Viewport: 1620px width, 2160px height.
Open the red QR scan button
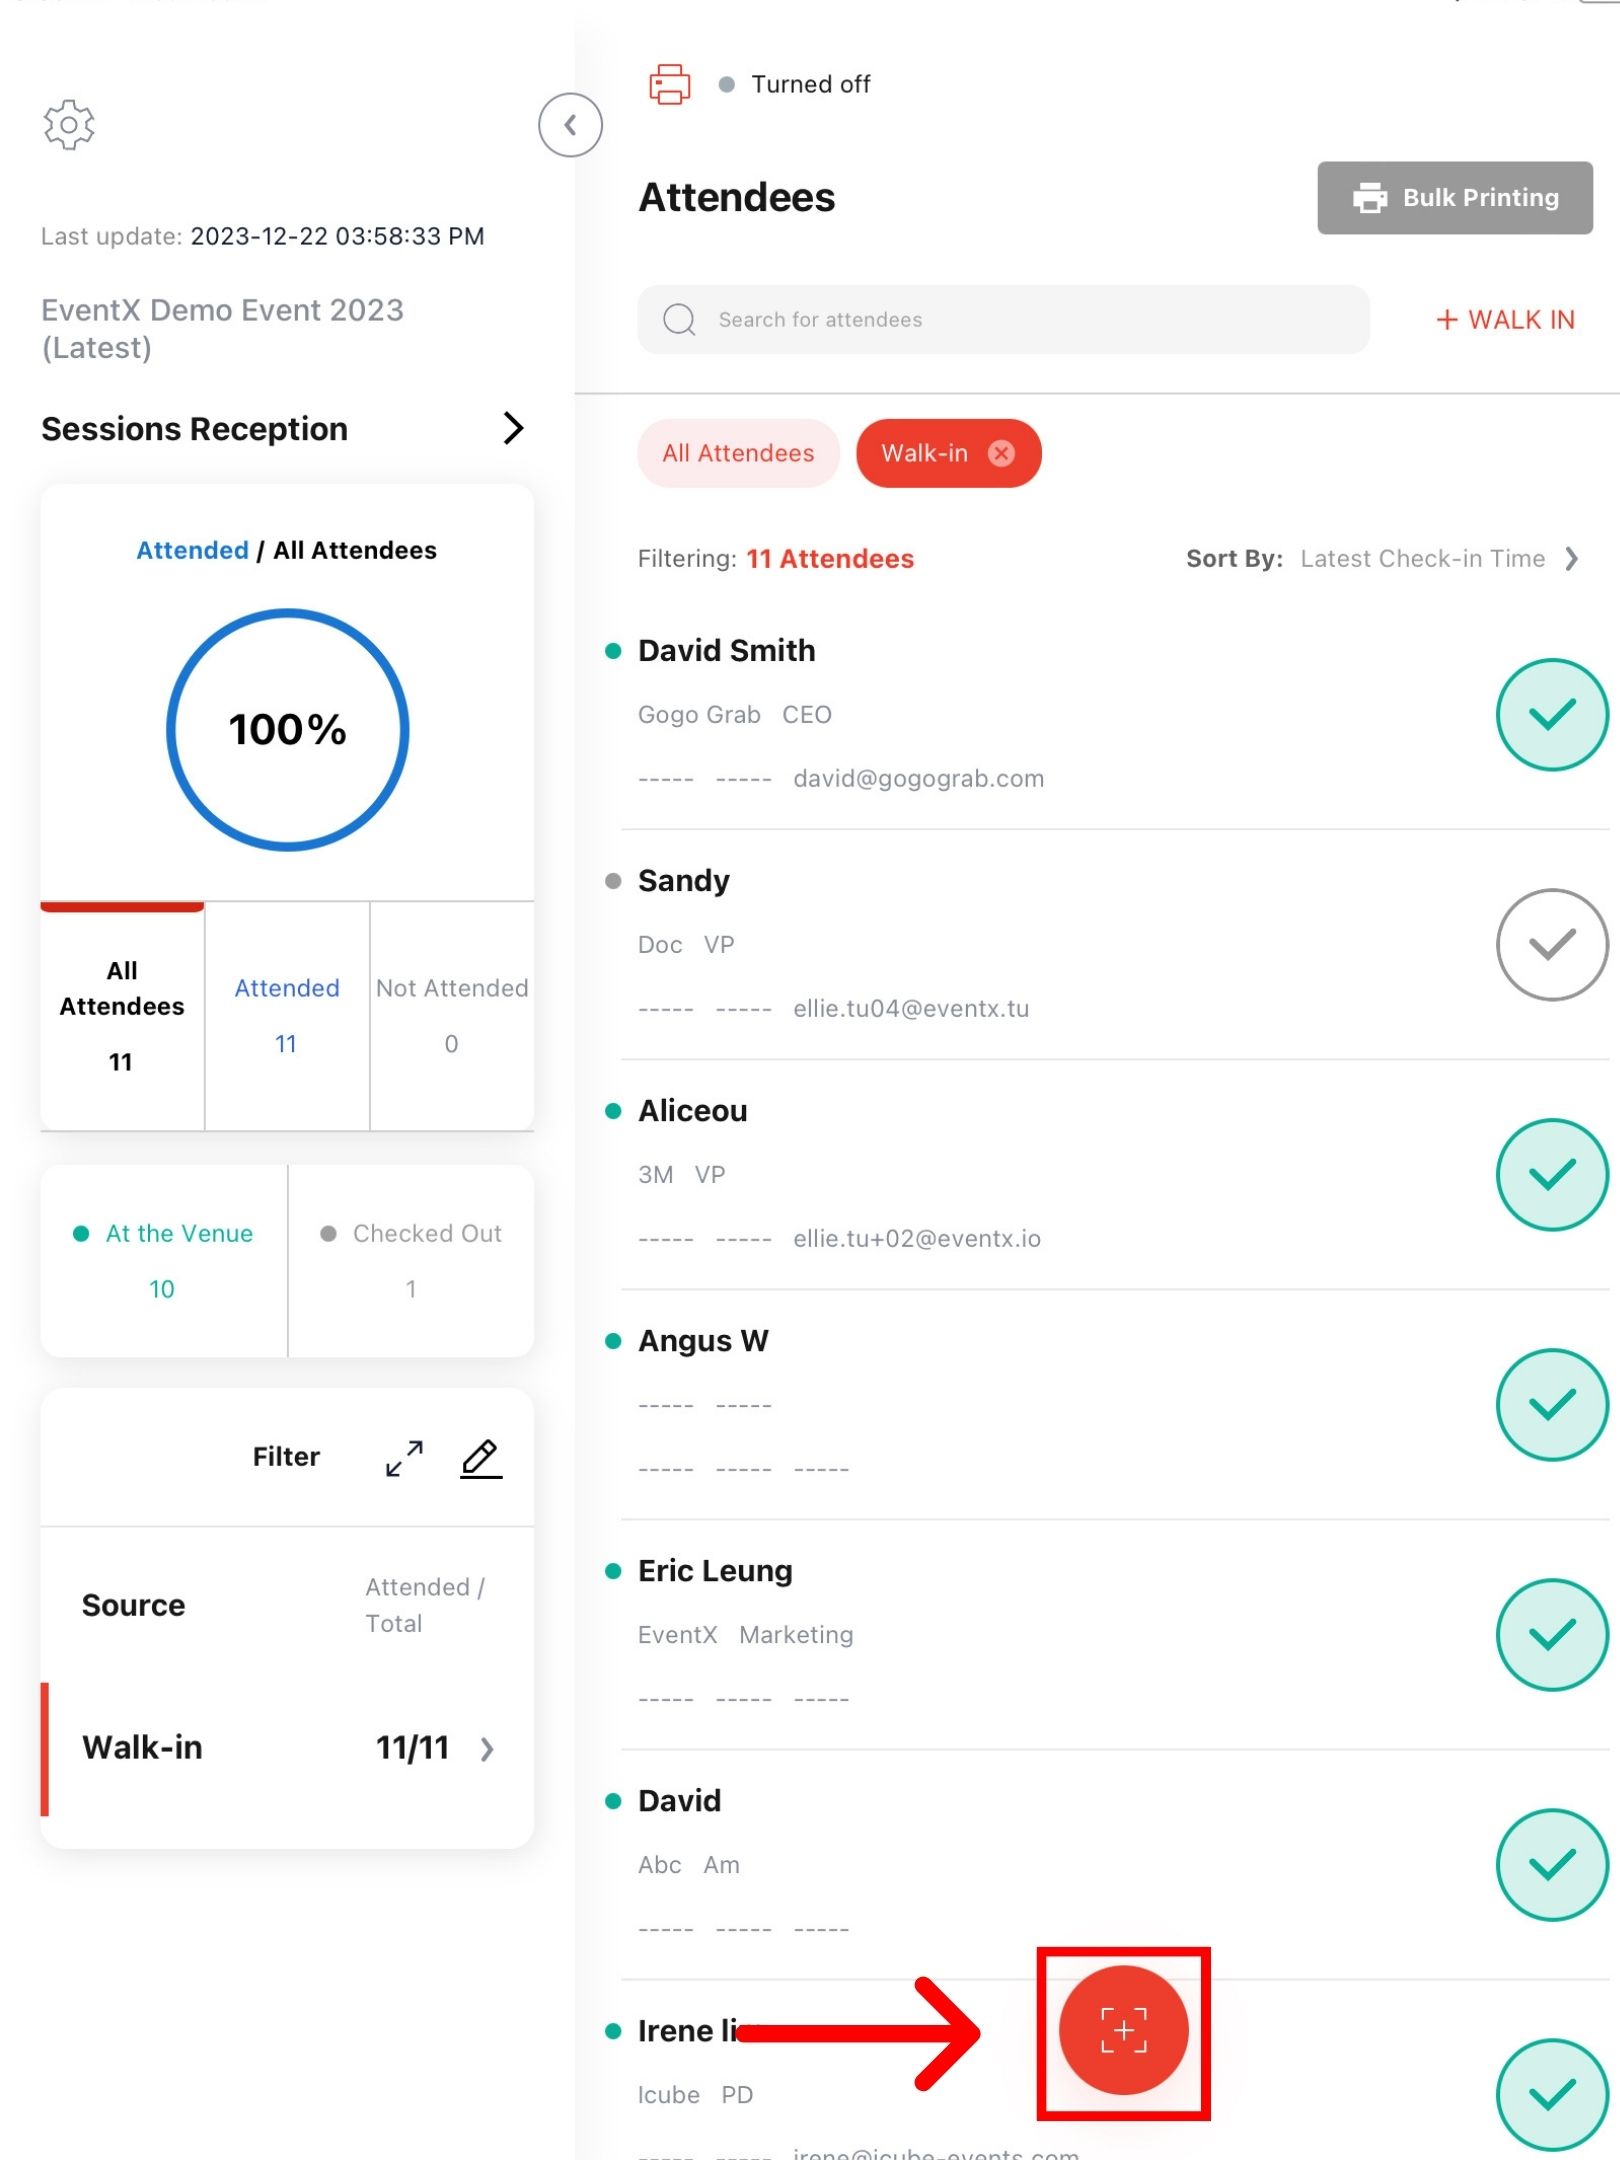pos(1123,2030)
